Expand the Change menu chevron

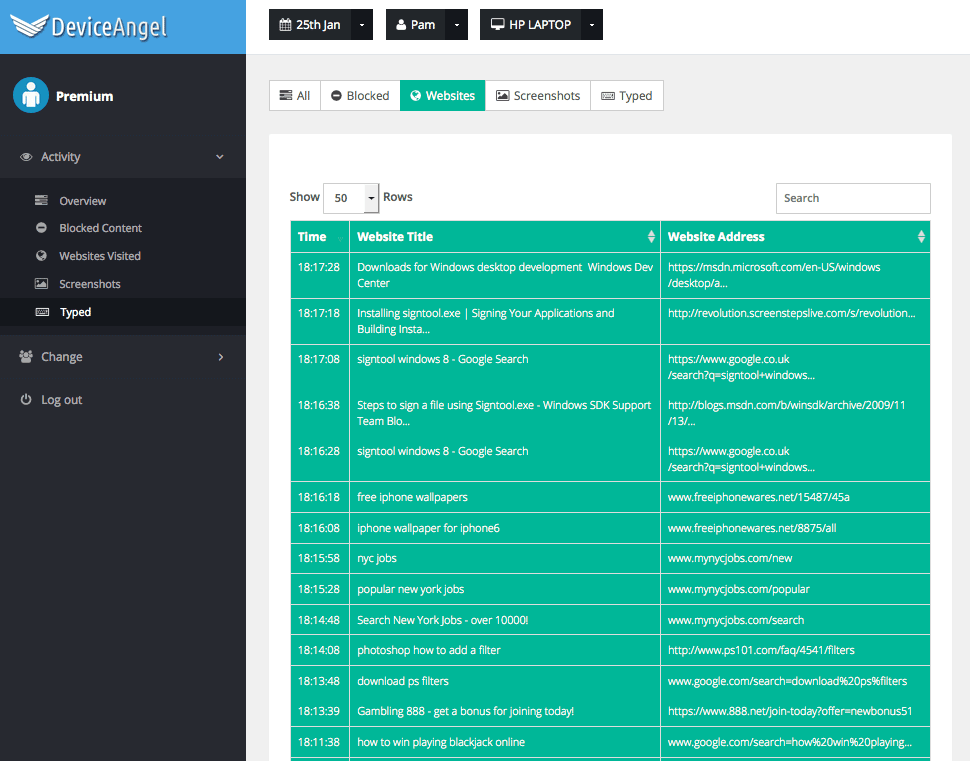click(x=221, y=357)
